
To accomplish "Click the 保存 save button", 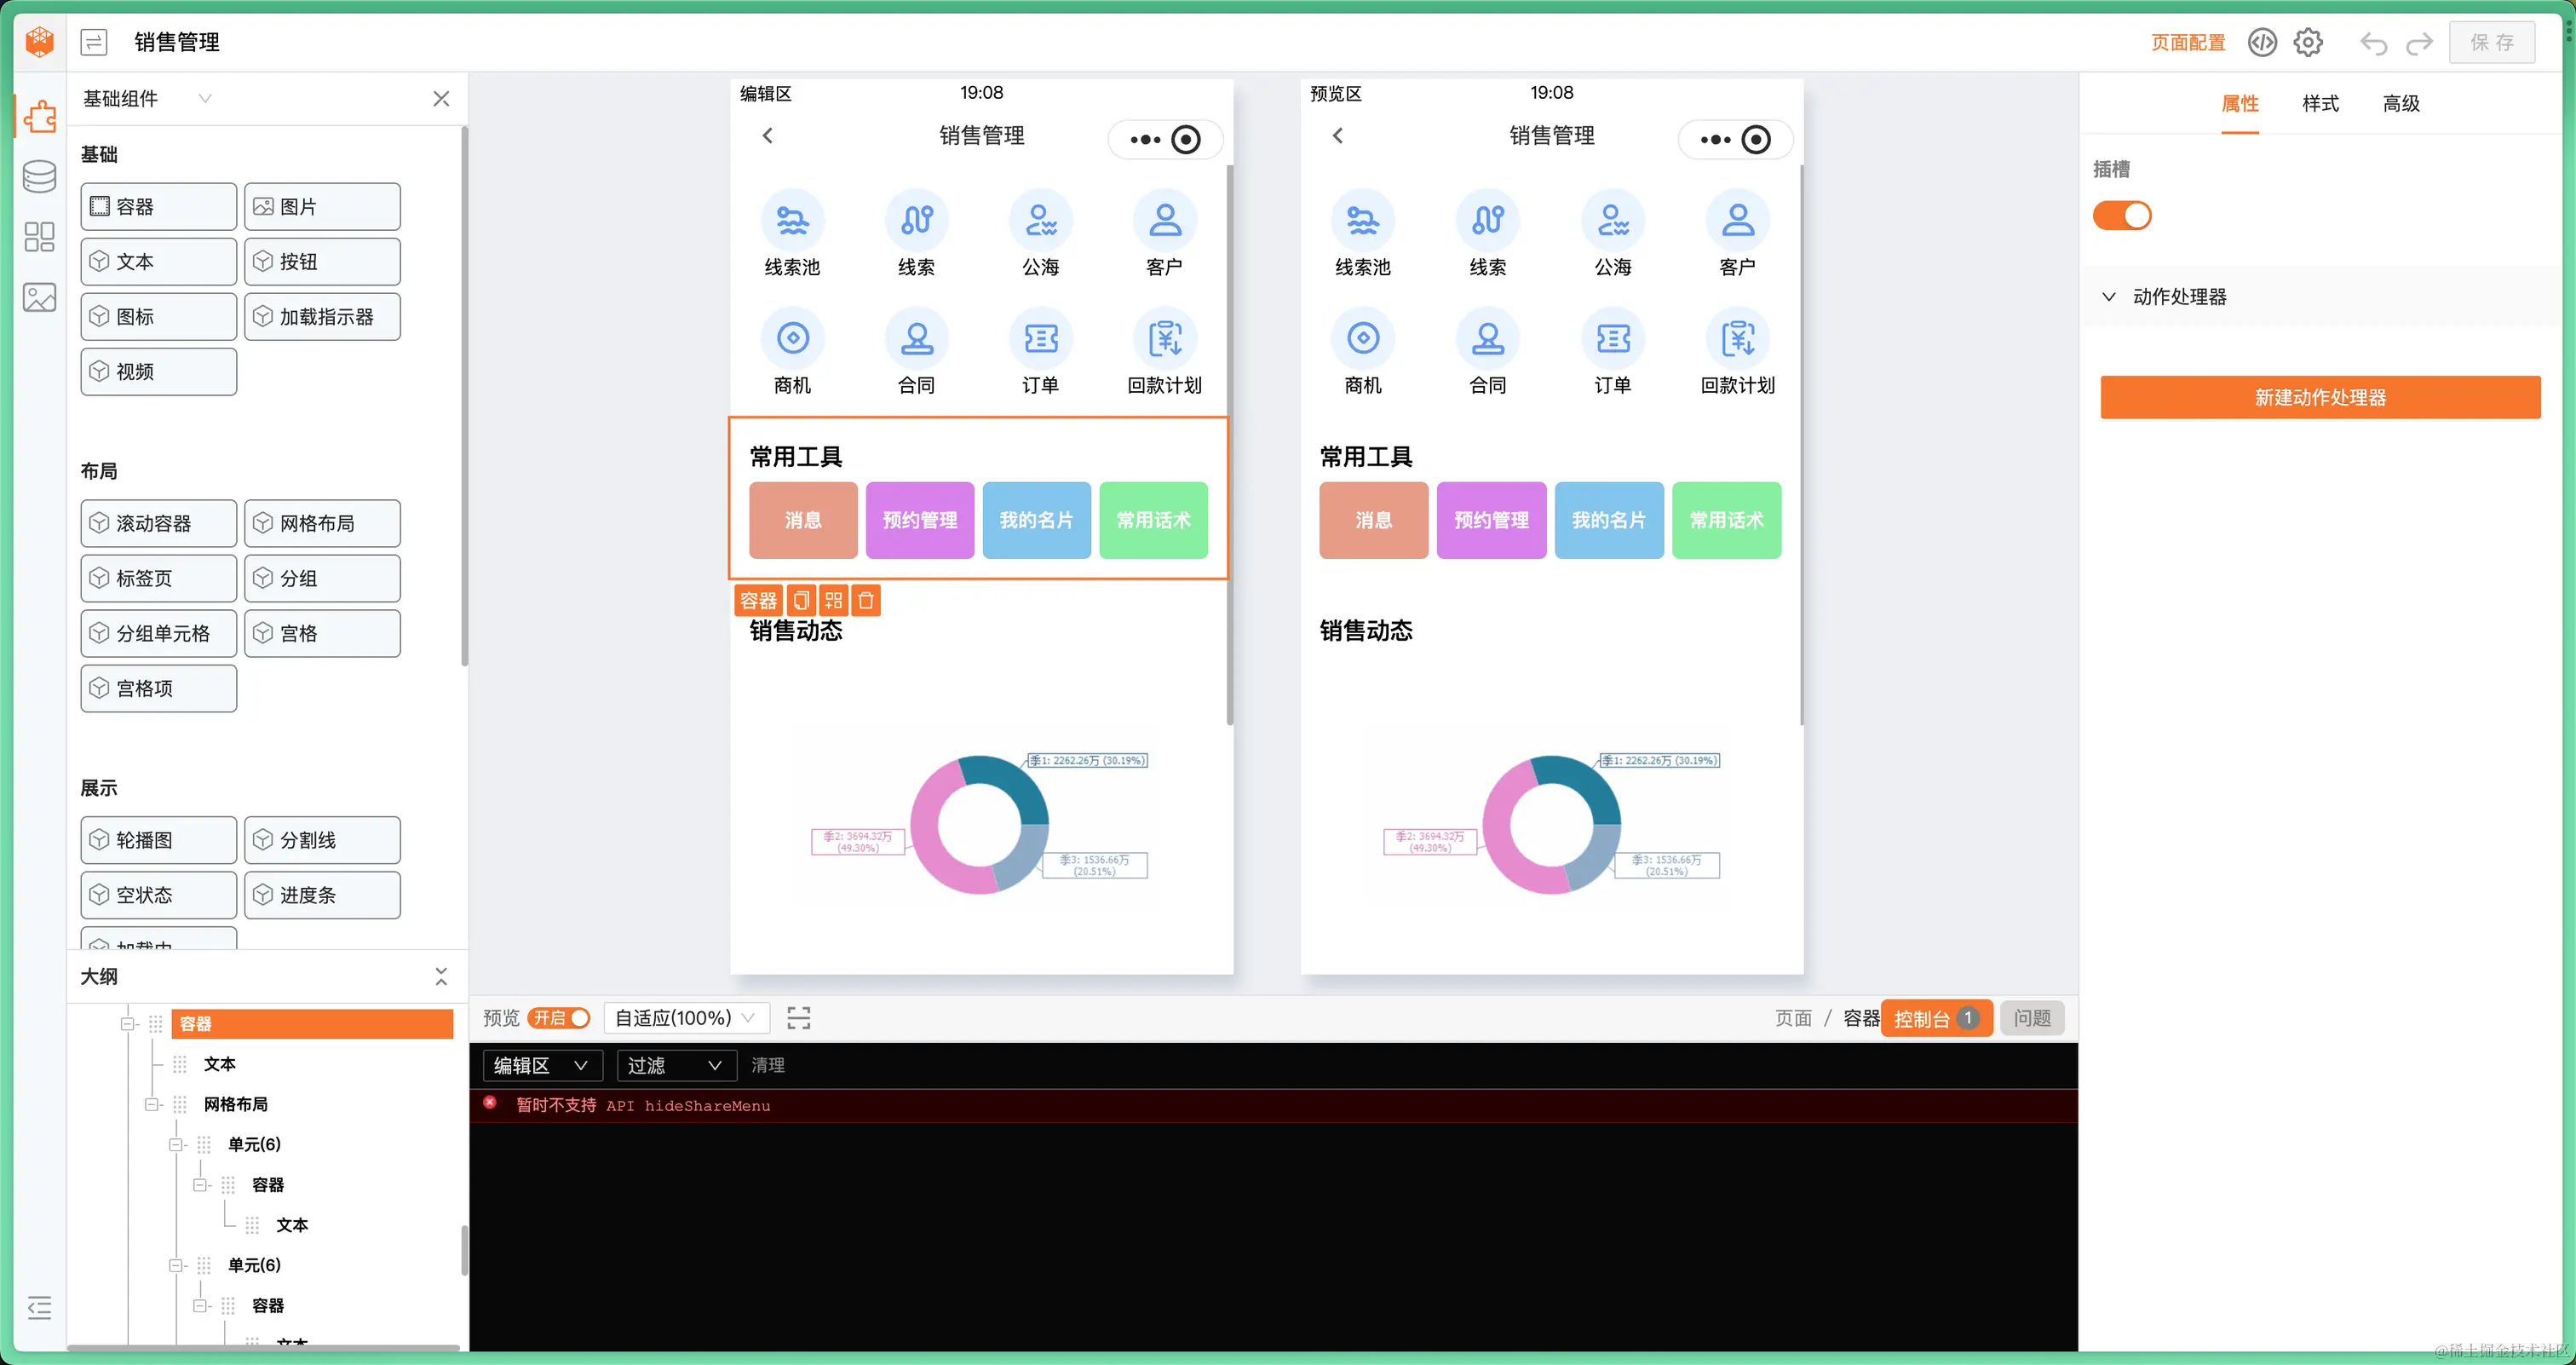I will [2492, 42].
